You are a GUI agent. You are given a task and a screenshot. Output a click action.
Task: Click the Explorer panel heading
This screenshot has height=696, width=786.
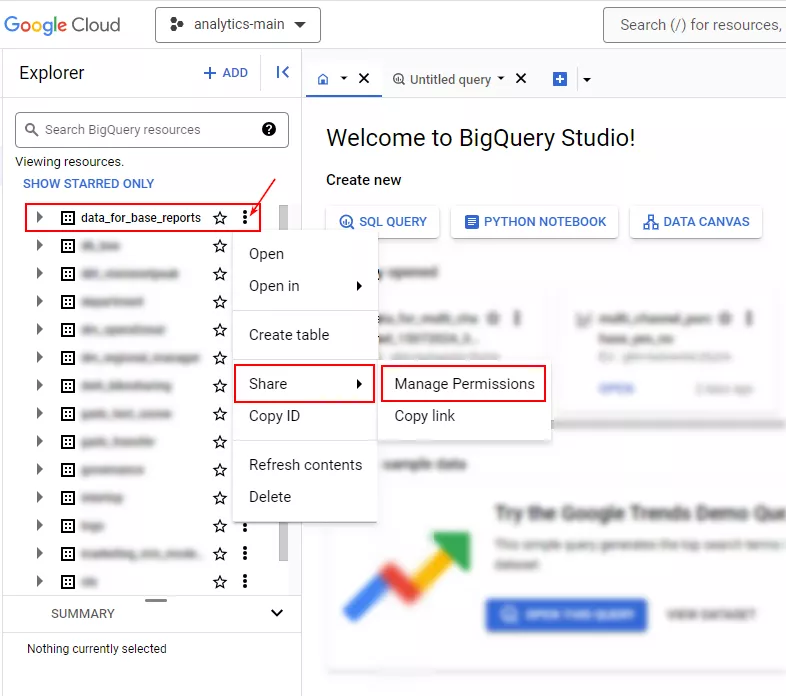[52, 73]
